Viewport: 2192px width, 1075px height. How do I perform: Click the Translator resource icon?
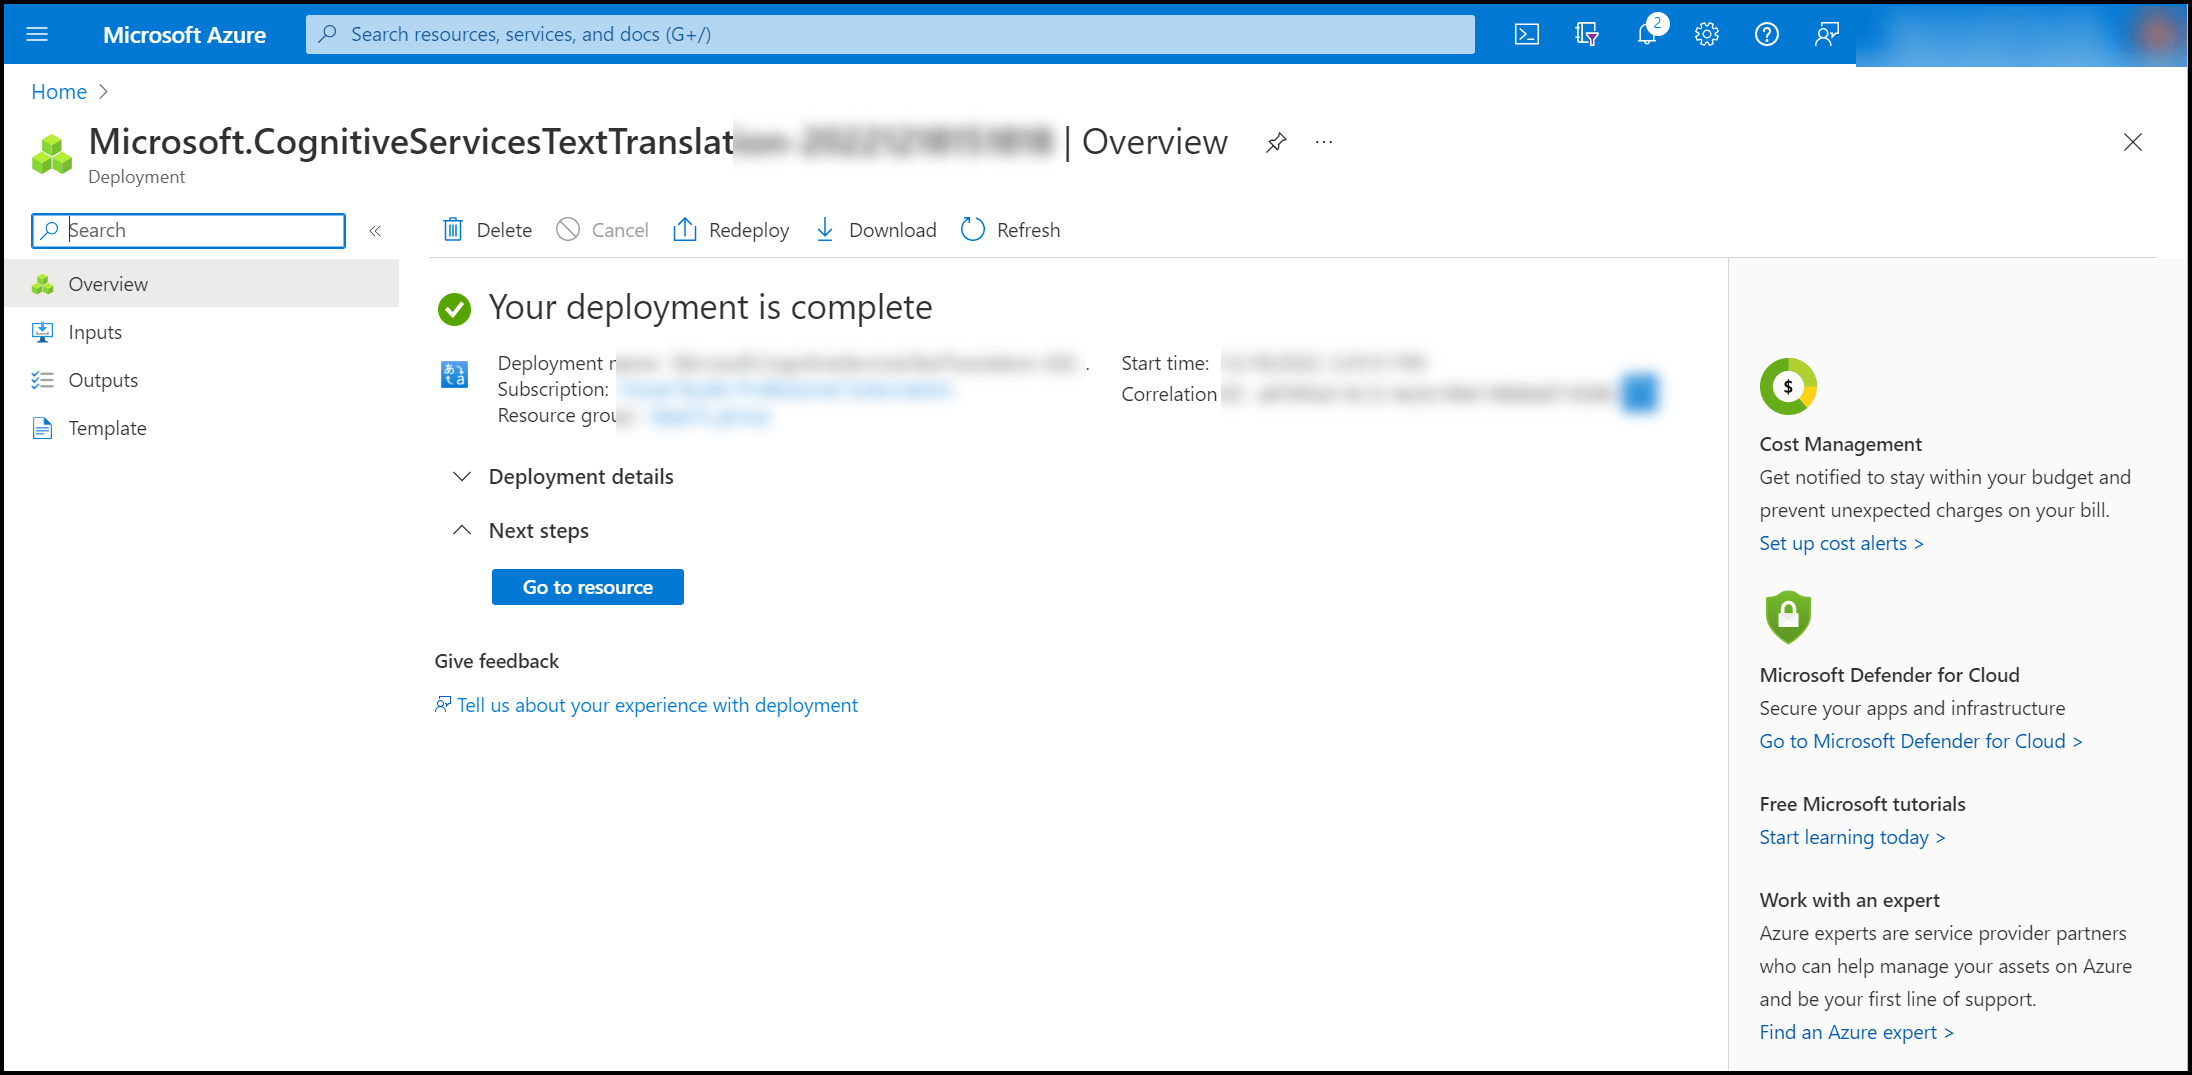(x=454, y=375)
